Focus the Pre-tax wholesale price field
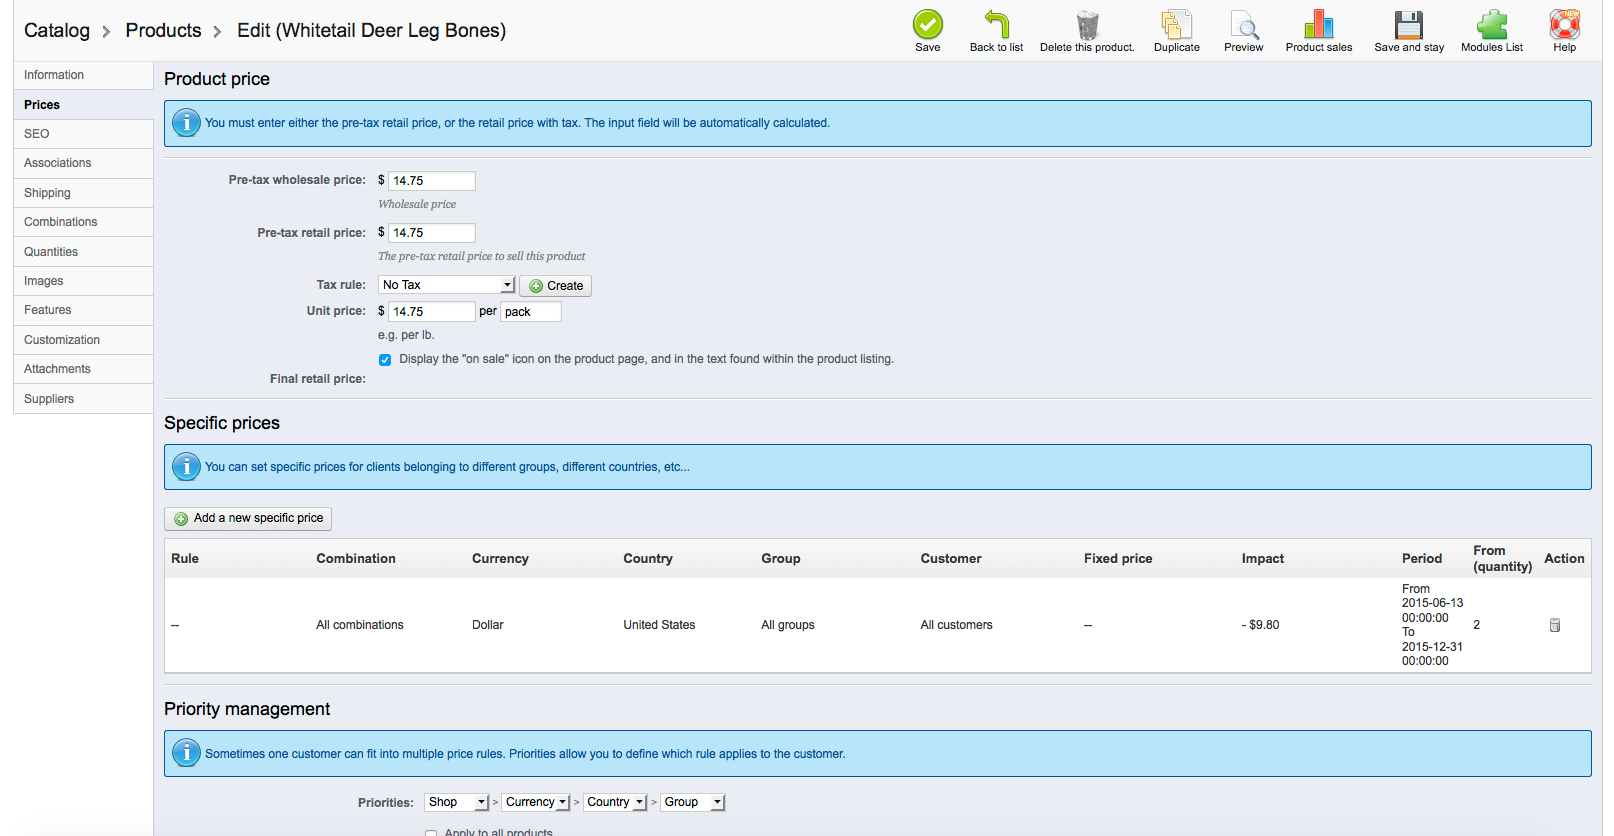Viewport: 1614px width, 836px height. click(x=431, y=181)
